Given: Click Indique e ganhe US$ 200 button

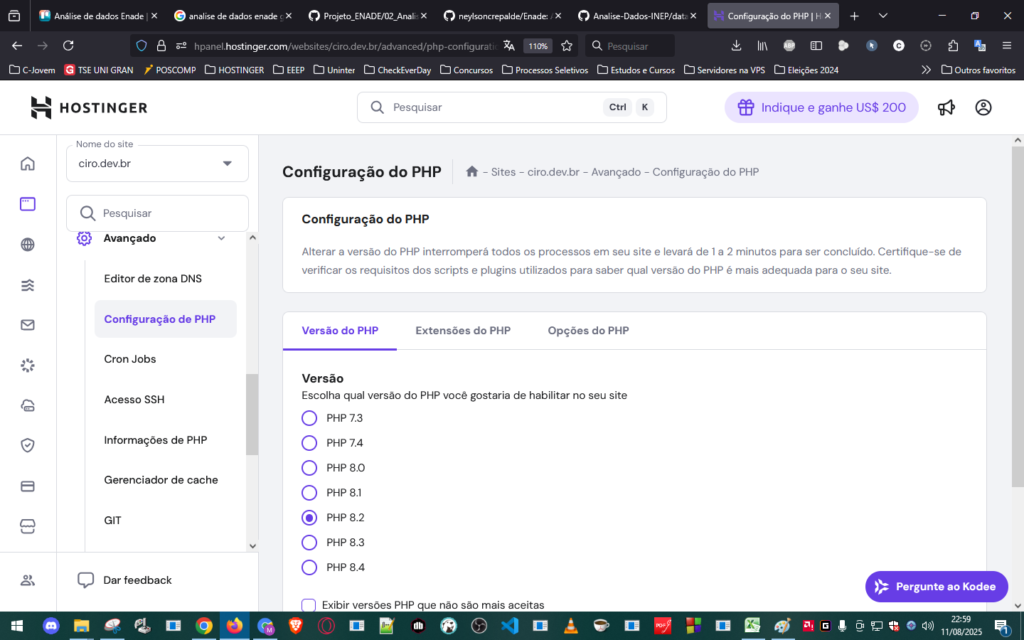Looking at the screenshot, I should 821,108.
